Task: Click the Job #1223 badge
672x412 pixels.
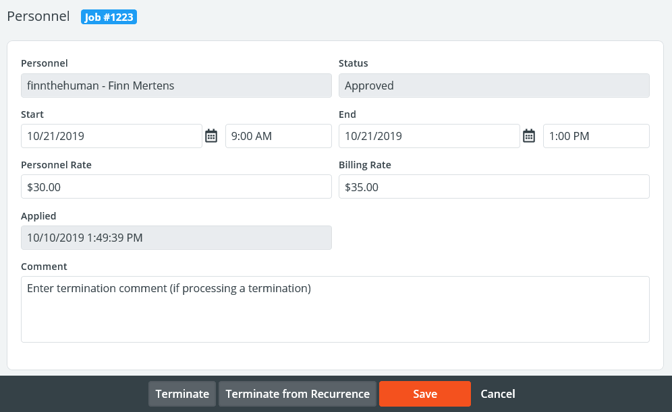Action: click(x=108, y=17)
